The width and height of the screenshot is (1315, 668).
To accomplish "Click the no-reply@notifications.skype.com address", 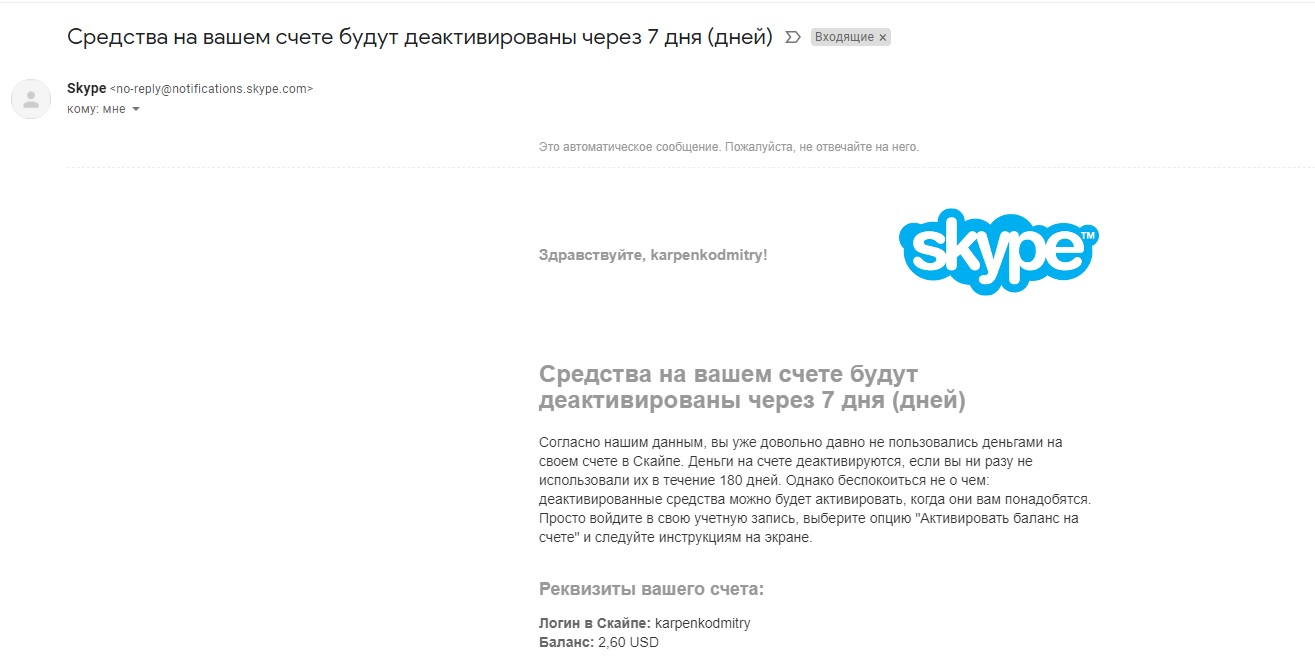I will coord(211,89).
